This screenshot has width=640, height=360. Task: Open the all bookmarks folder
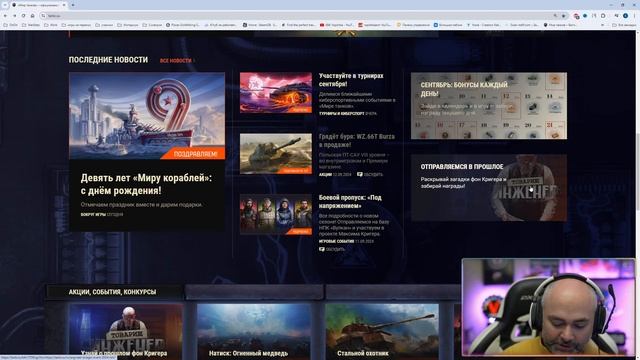pyautogui.click(x=624, y=25)
